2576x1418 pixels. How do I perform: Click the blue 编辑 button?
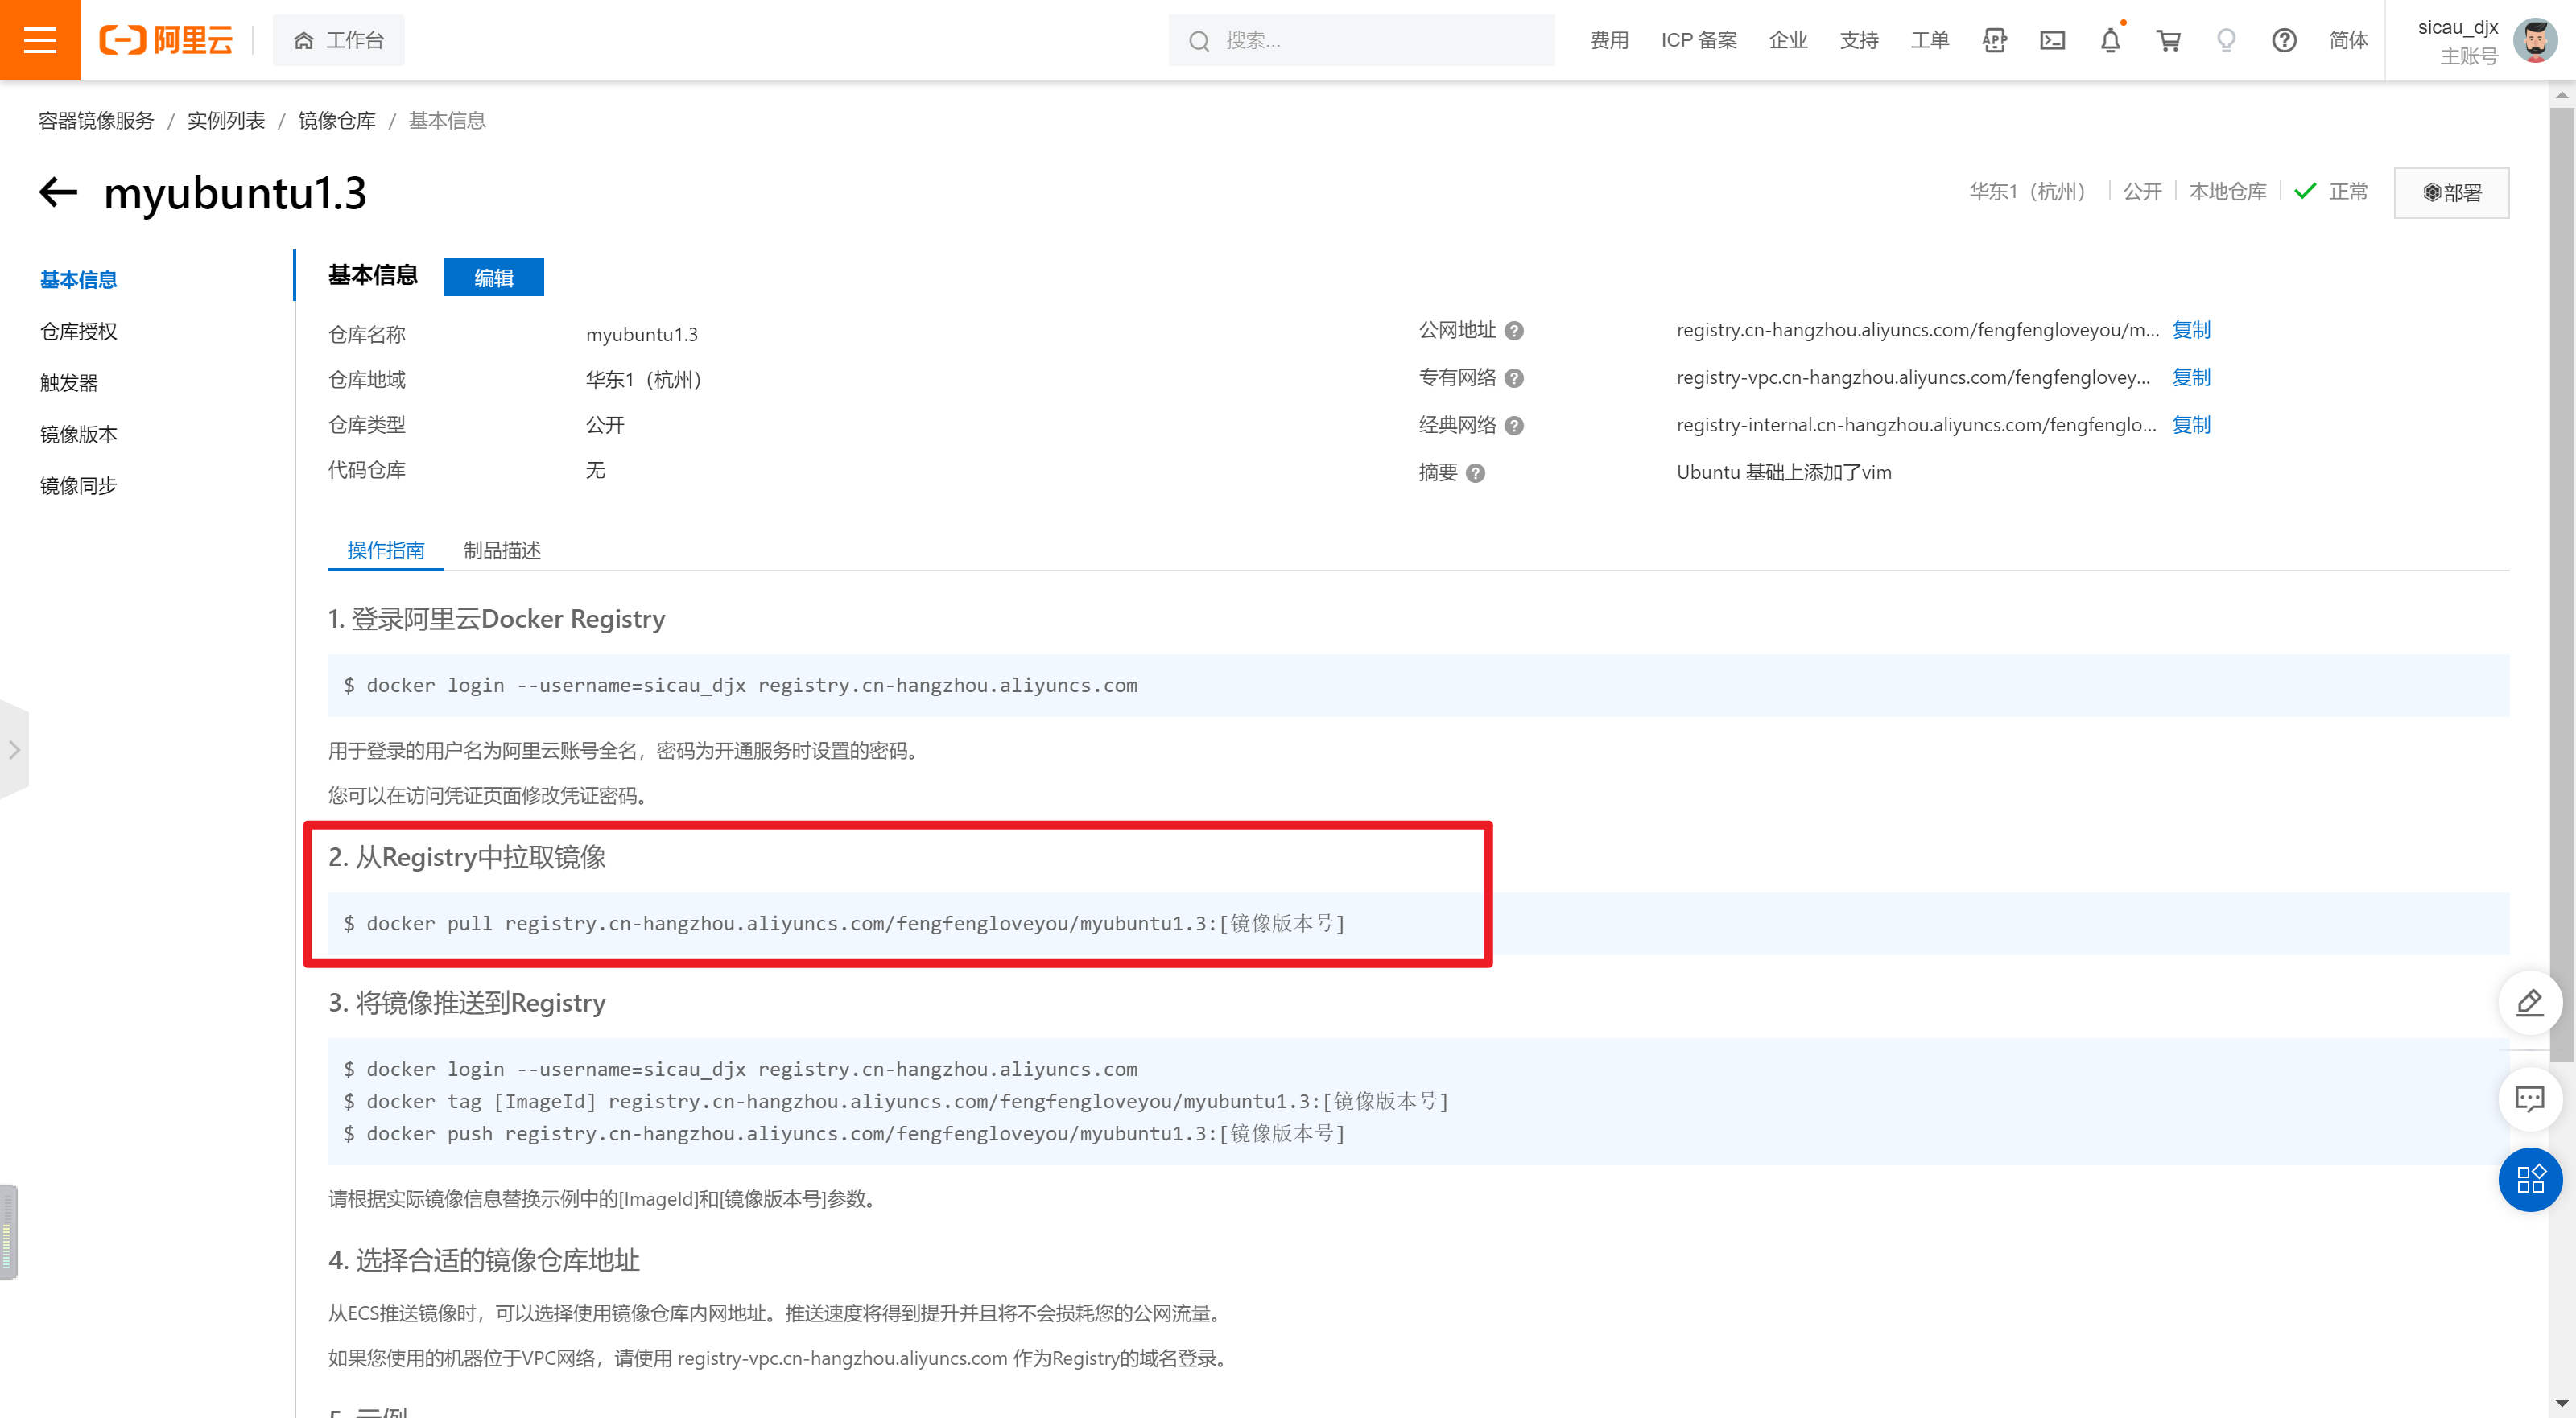493,277
